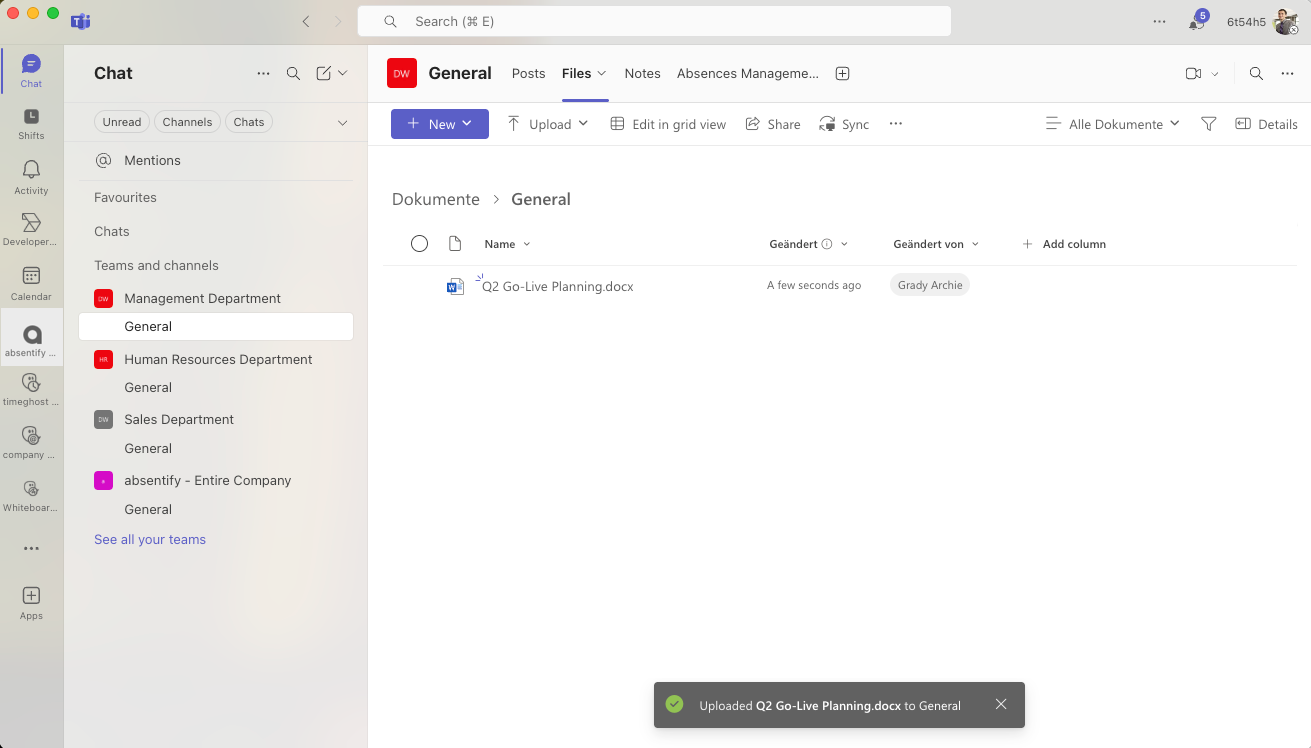Screen dimensions: 1311x748
Task: Open channel more options ellipsis
Action: coord(1287,73)
